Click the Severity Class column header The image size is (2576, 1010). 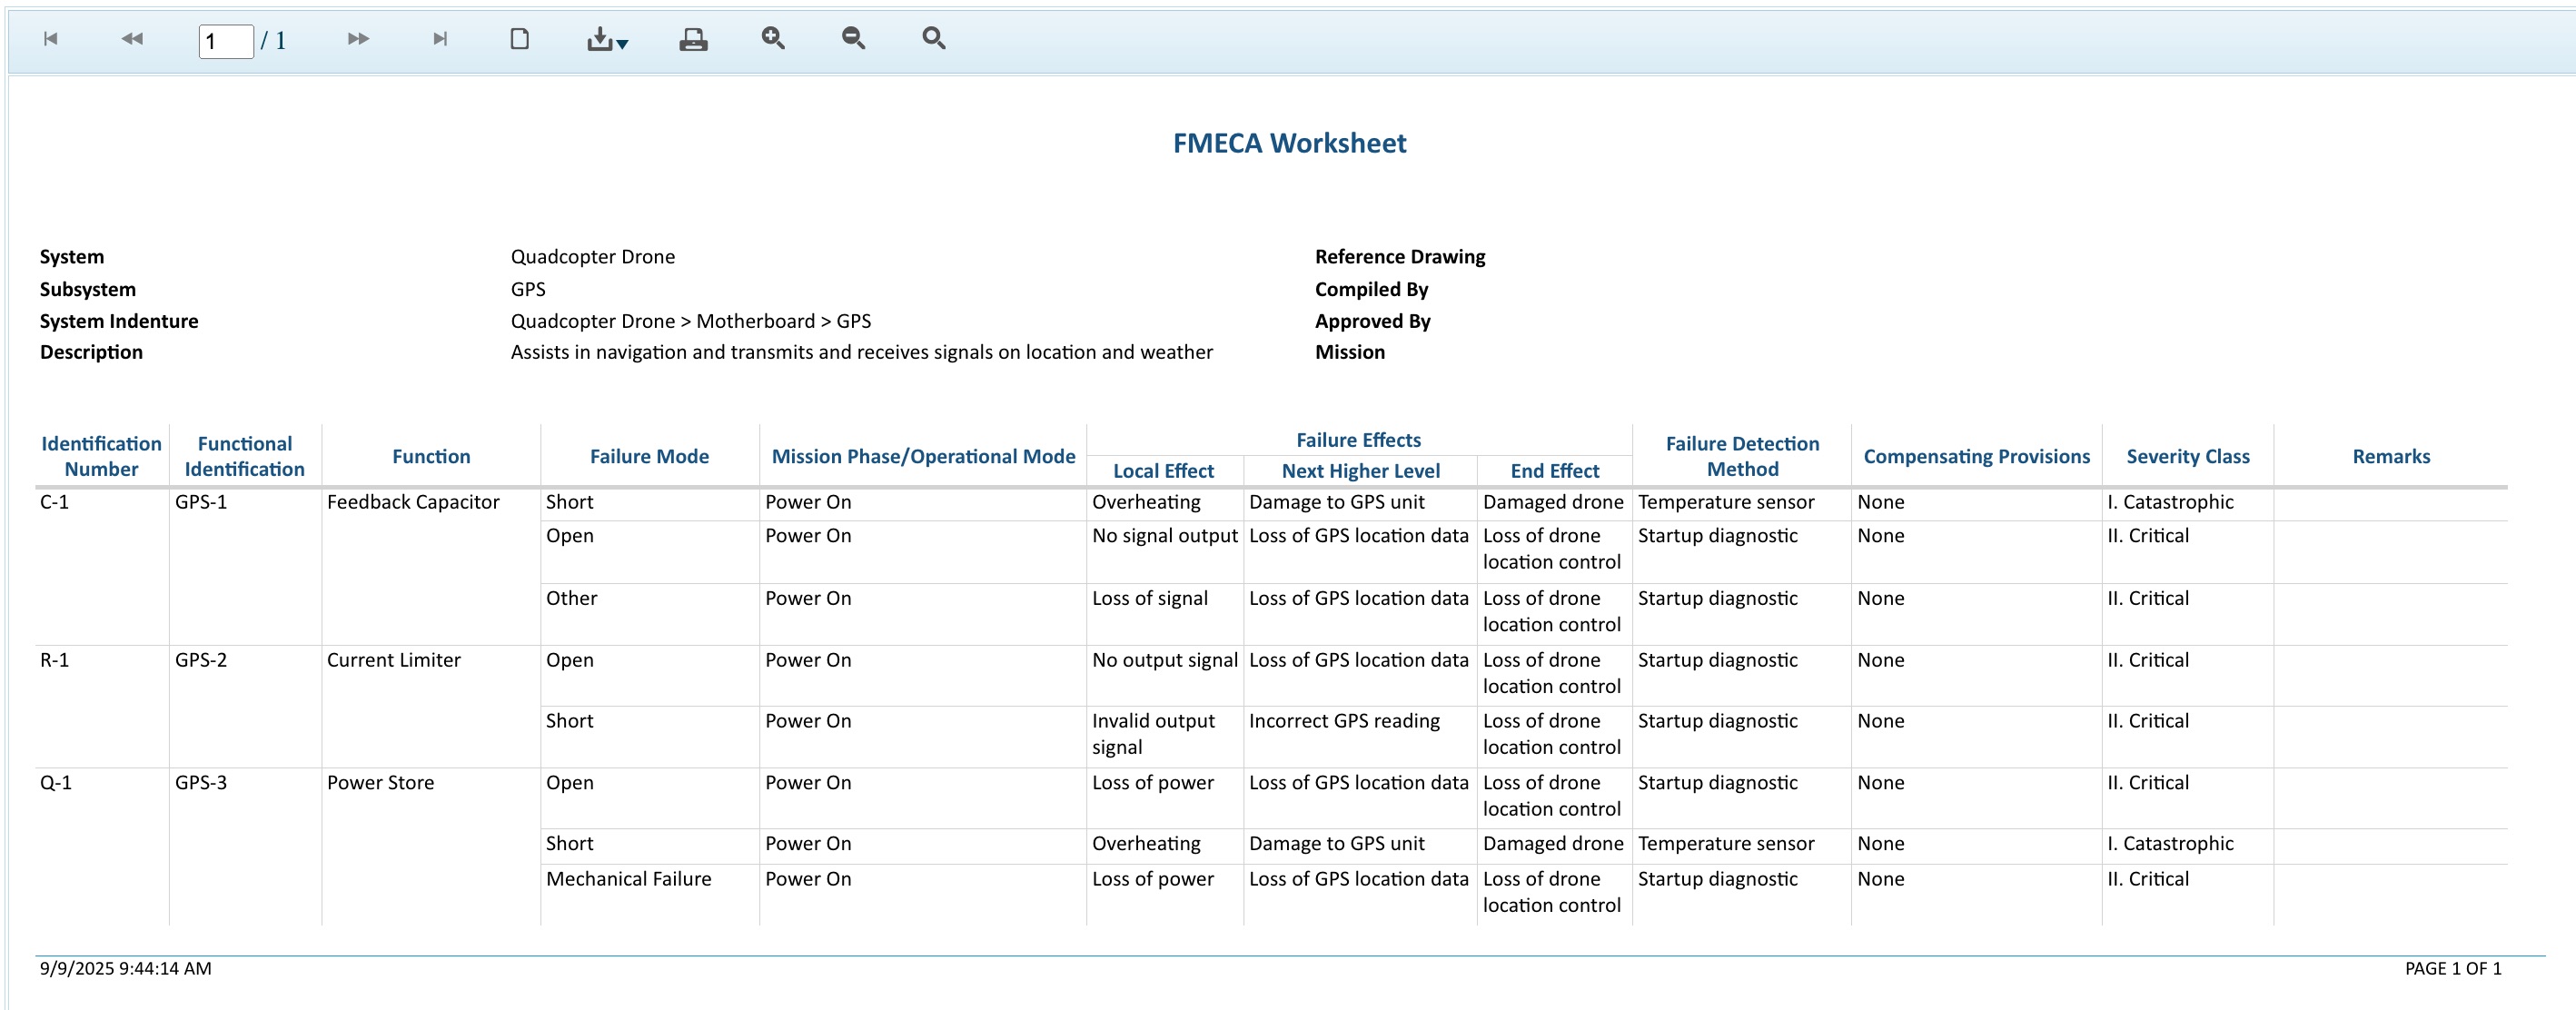point(2187,456)
